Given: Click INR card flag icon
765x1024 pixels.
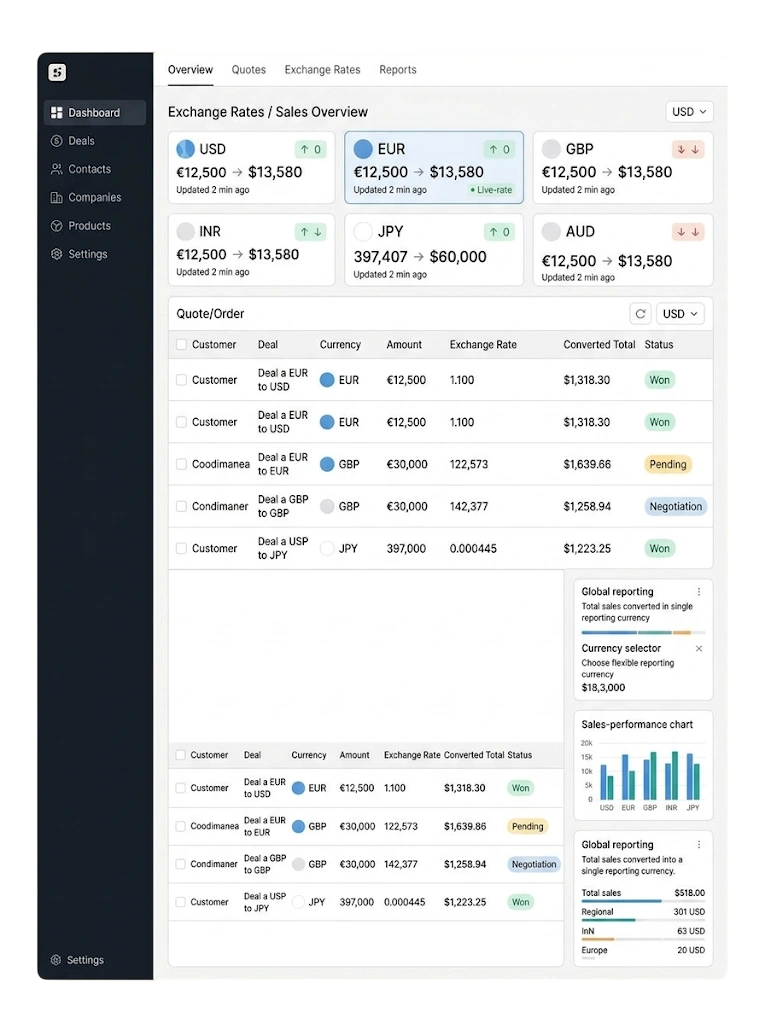Looking at the screenshot, I should (186, 231).
